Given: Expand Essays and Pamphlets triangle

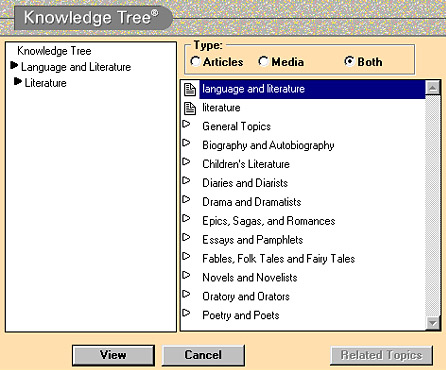Looking at the screenshot, I should (186, 237).
